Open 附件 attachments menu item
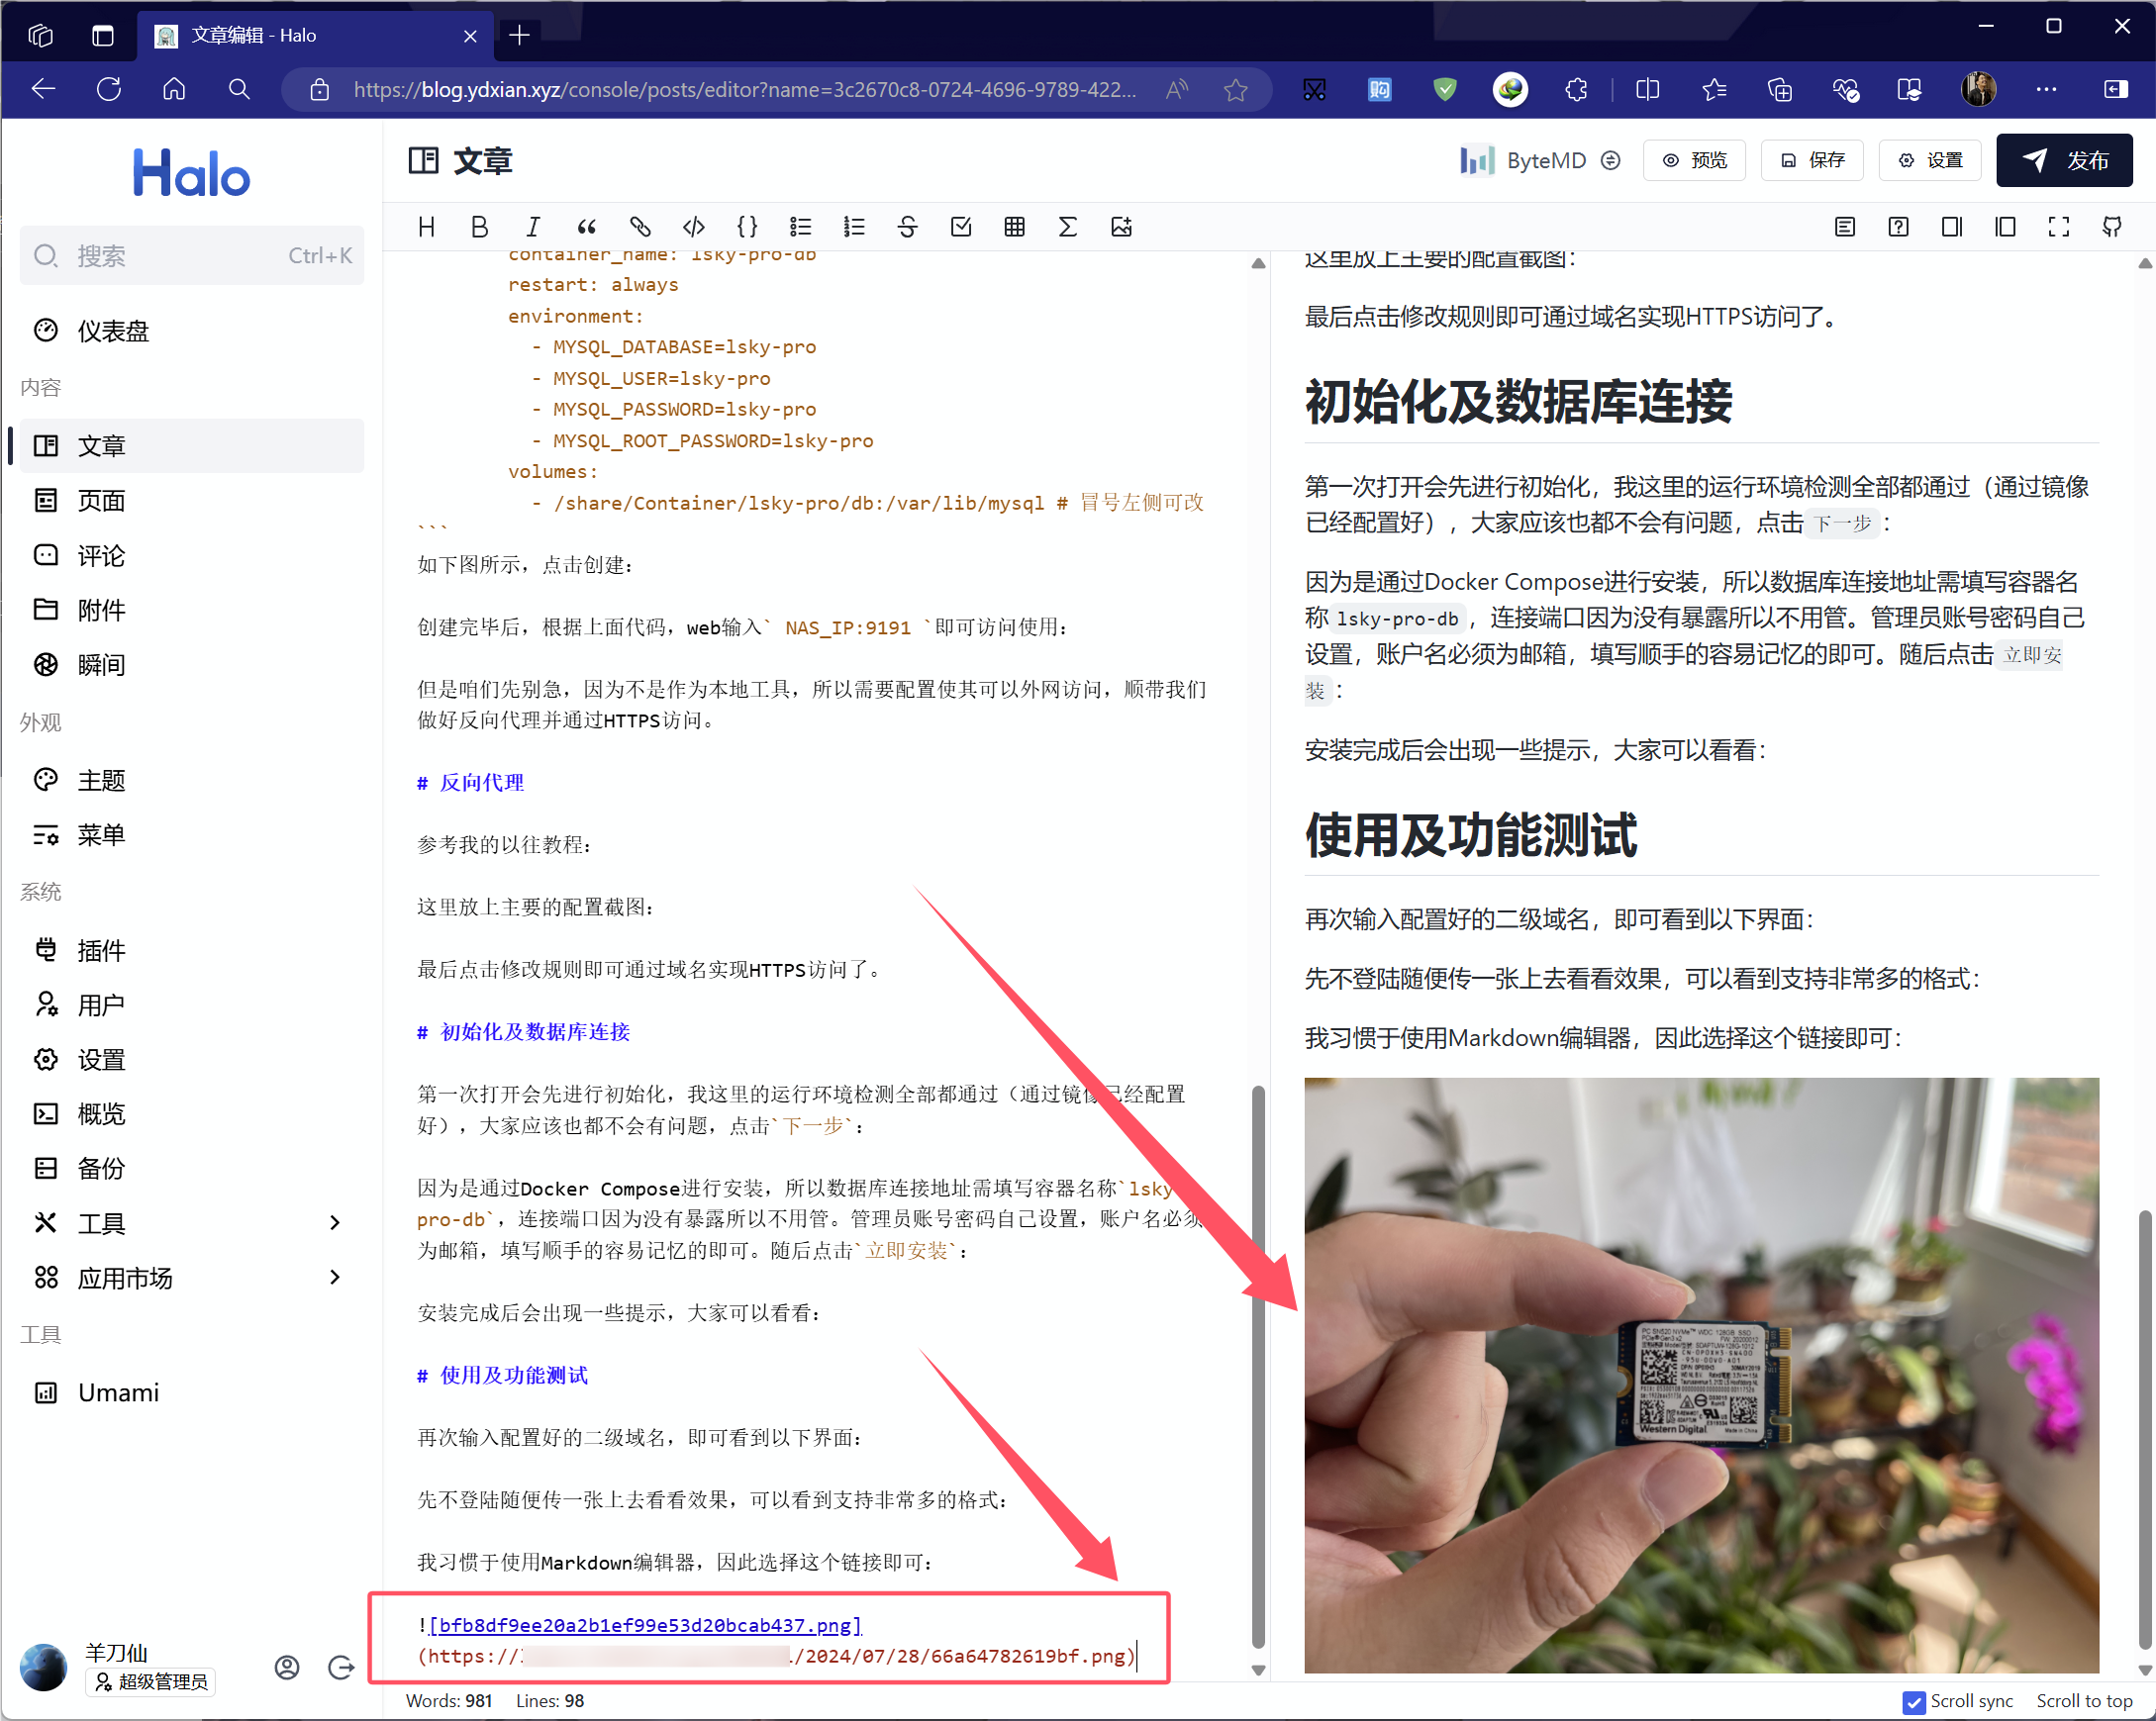 point(191,610)
